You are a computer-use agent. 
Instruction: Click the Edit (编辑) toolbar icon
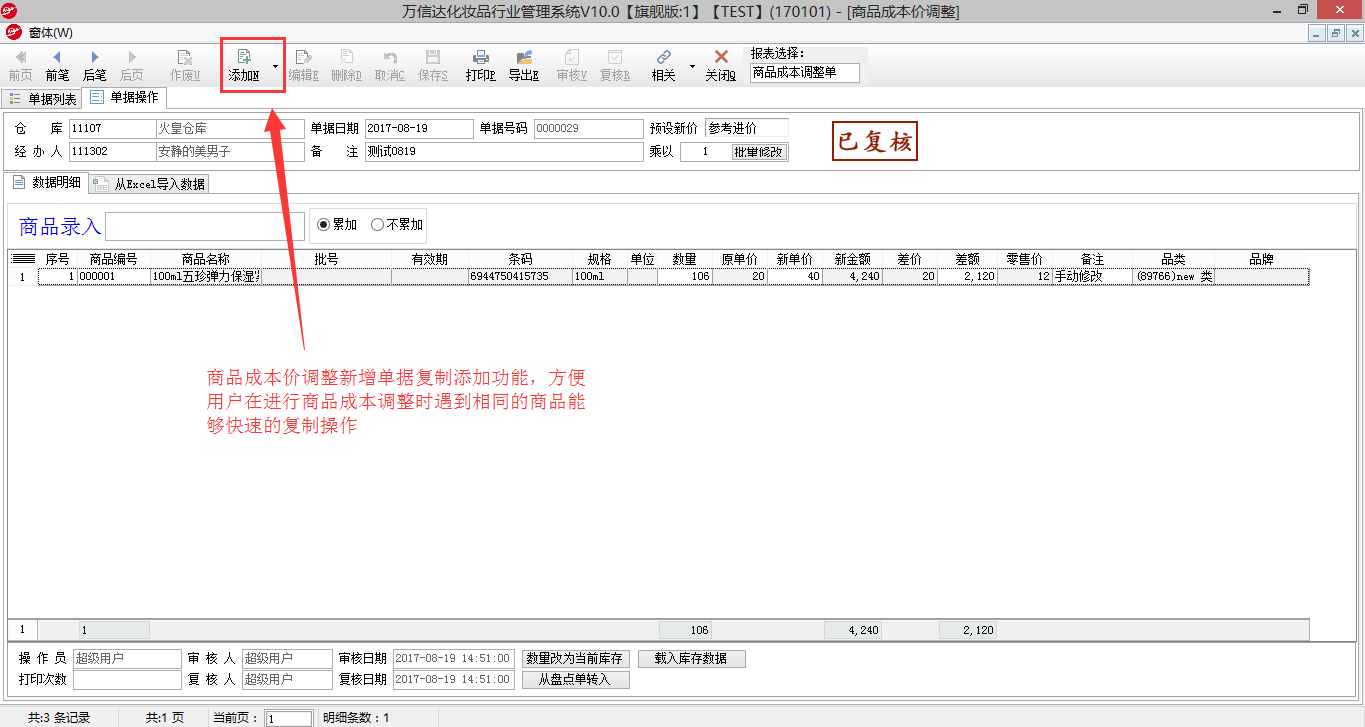(x=303, y=65)
